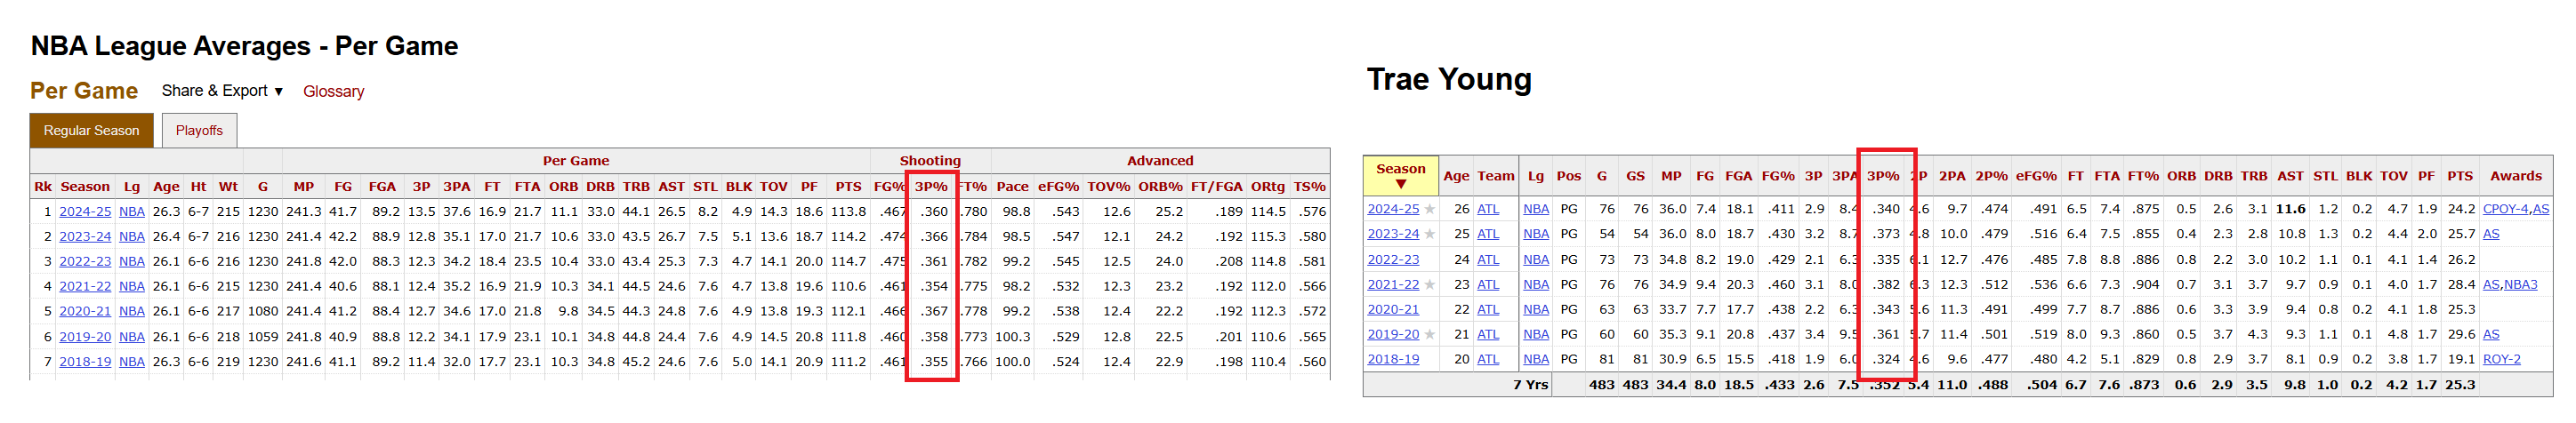Sort League Averages by the Pace column header
2576x423 pixels.
point(1012,187)
